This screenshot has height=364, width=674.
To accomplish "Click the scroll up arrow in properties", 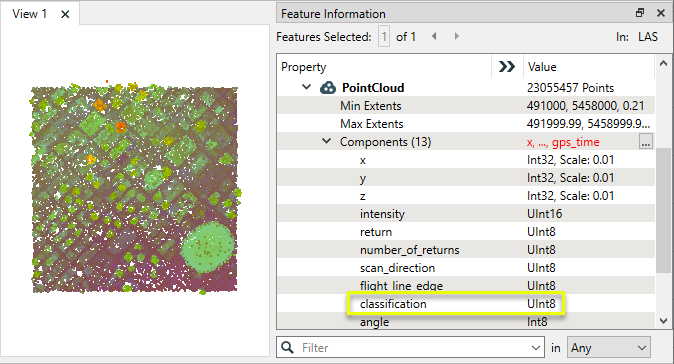I will click(x=663, y=64).
